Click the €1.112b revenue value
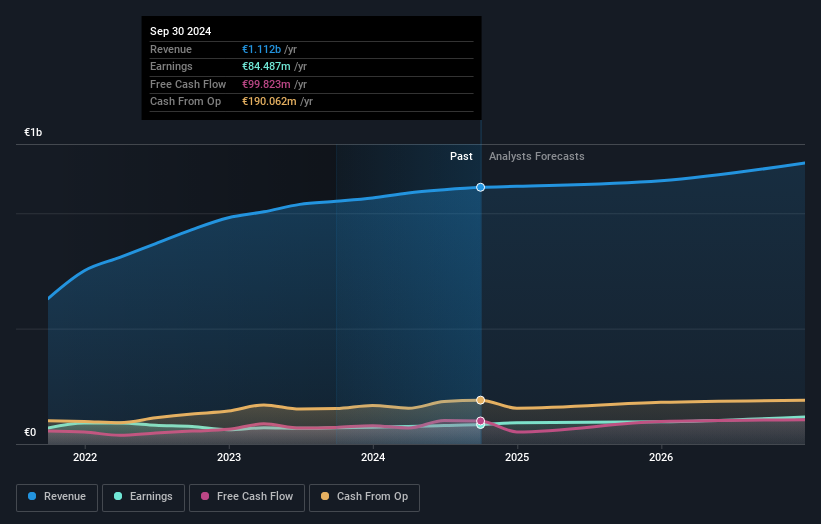Image resolution: width=821 pixels, height=524 pixels. pos(261,49)
